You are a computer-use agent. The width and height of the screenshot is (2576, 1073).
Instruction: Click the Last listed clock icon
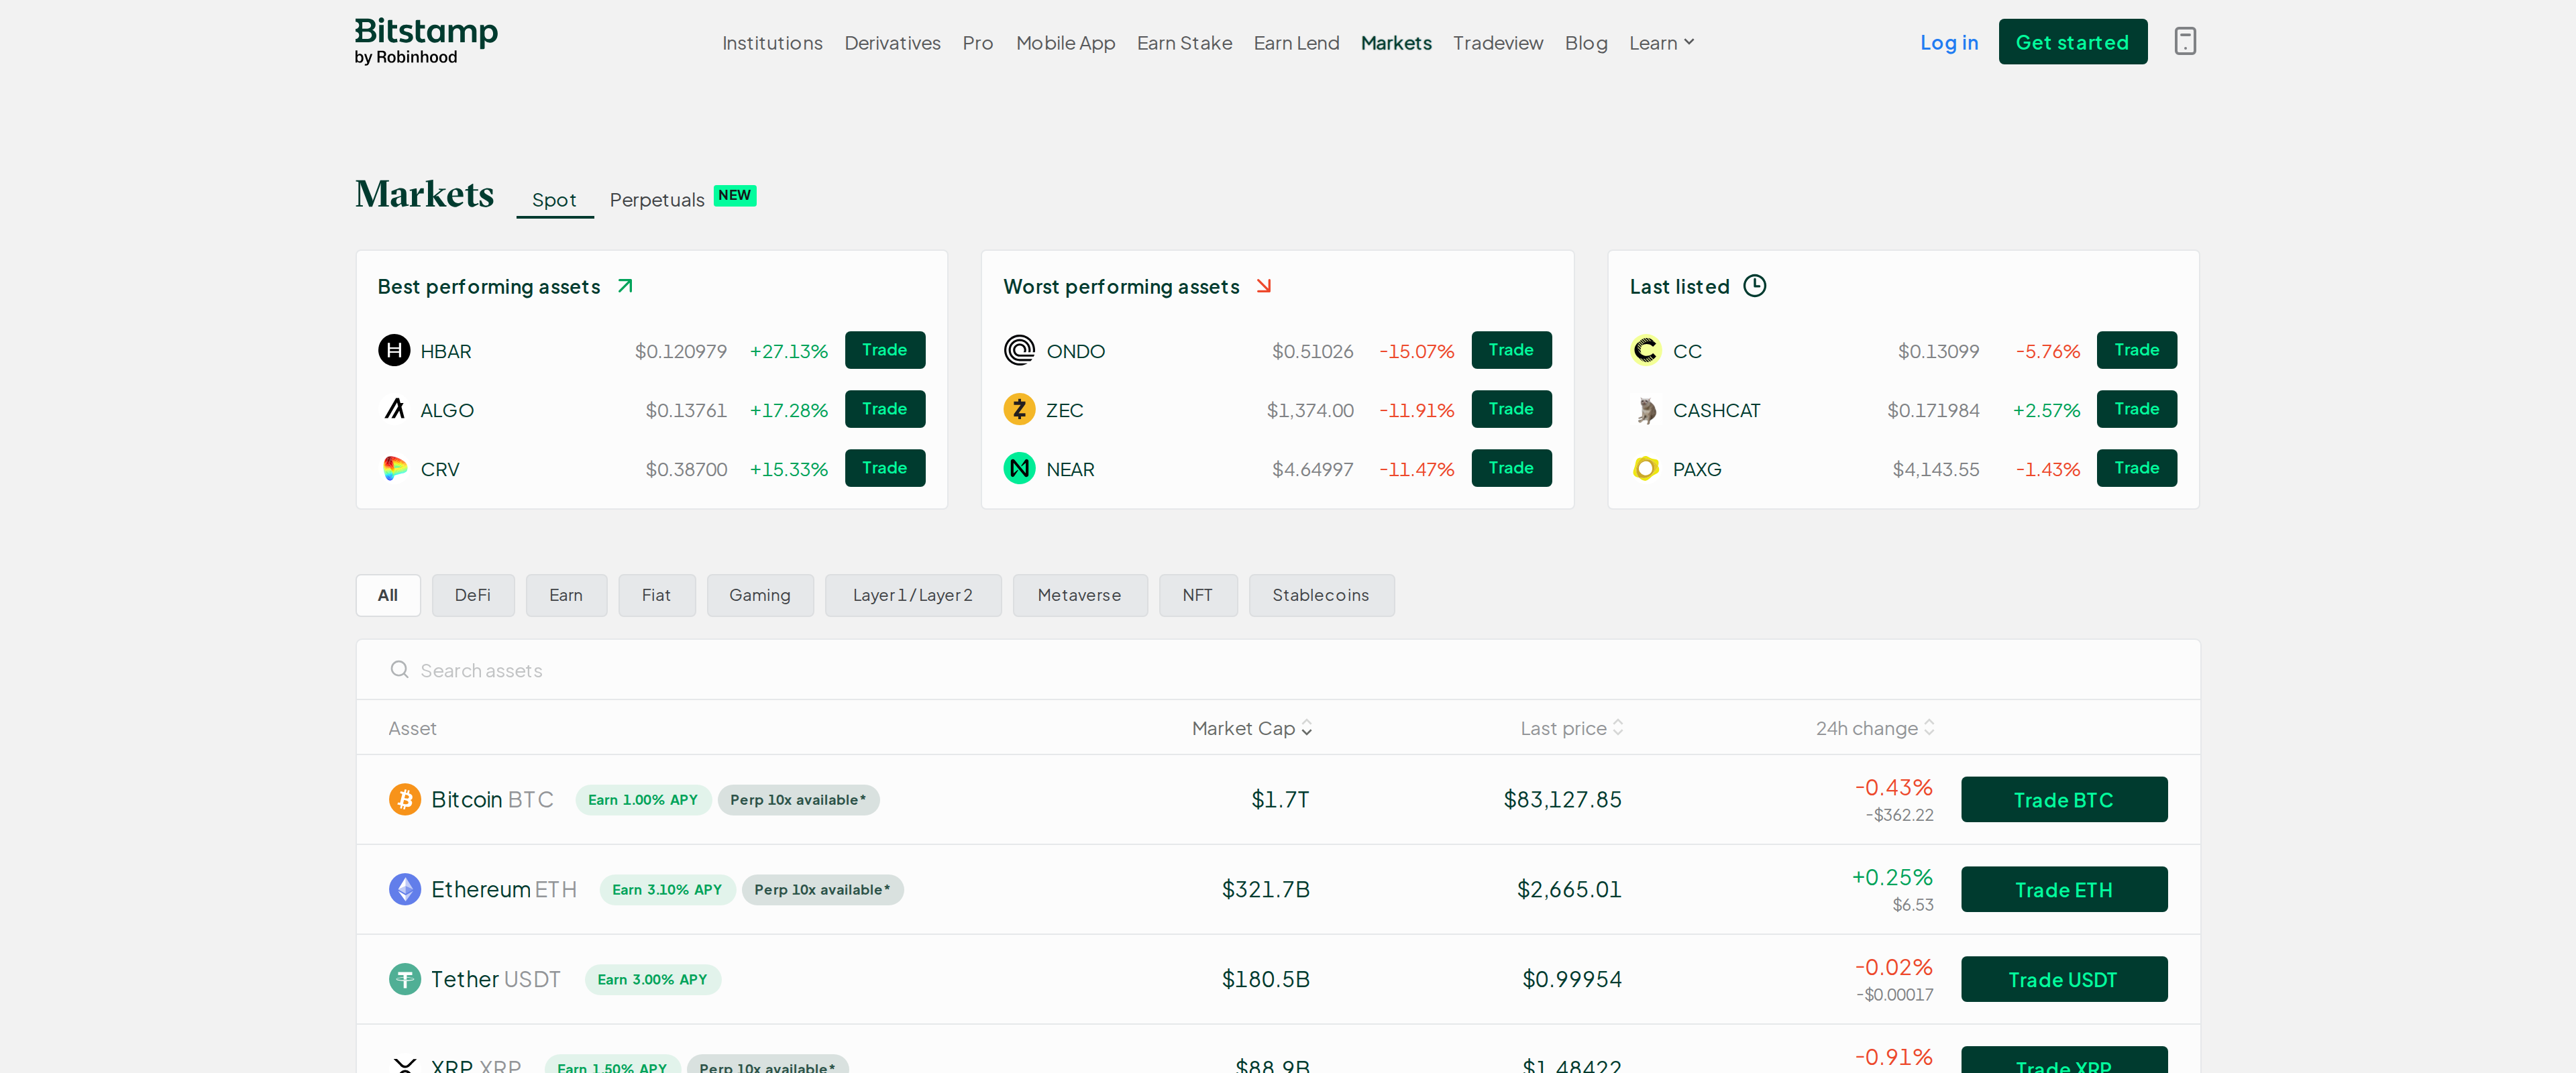[x=1754, y=286]
